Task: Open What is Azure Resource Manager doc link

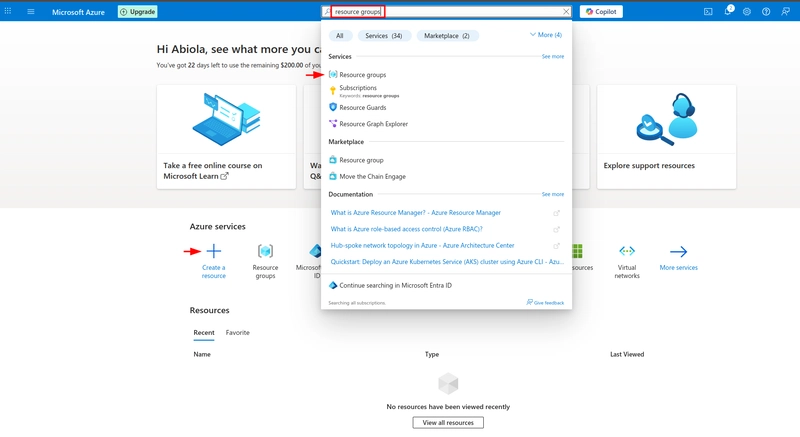Action: pyautogui.click(x=415, y=213)
